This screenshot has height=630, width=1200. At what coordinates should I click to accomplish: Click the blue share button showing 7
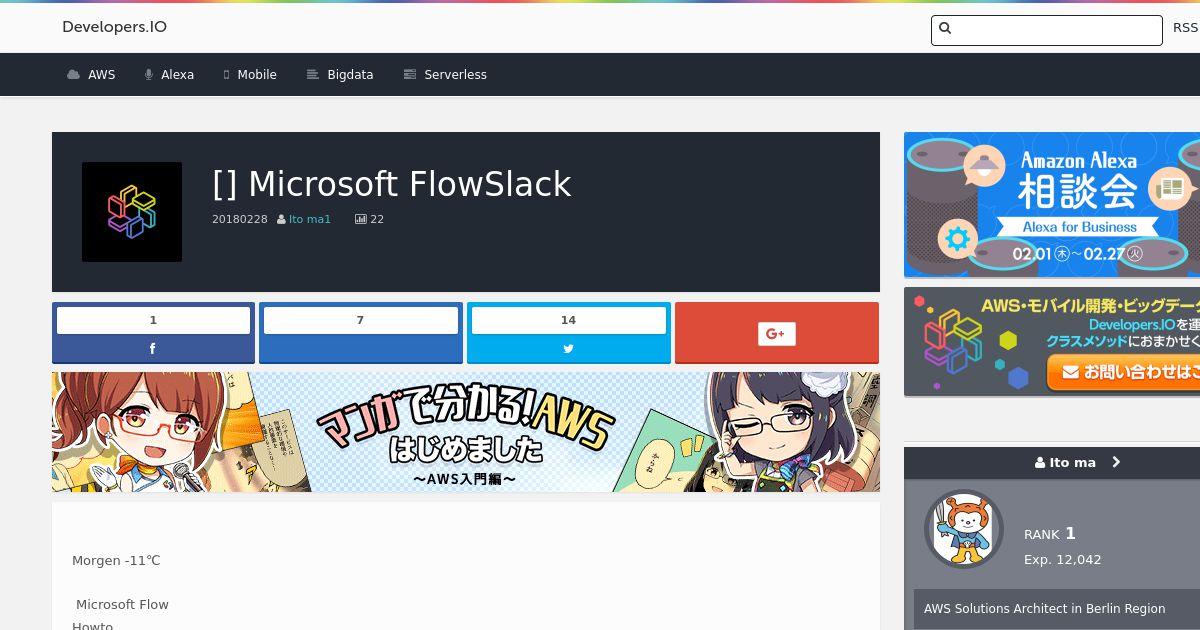(x=360, y=333)
